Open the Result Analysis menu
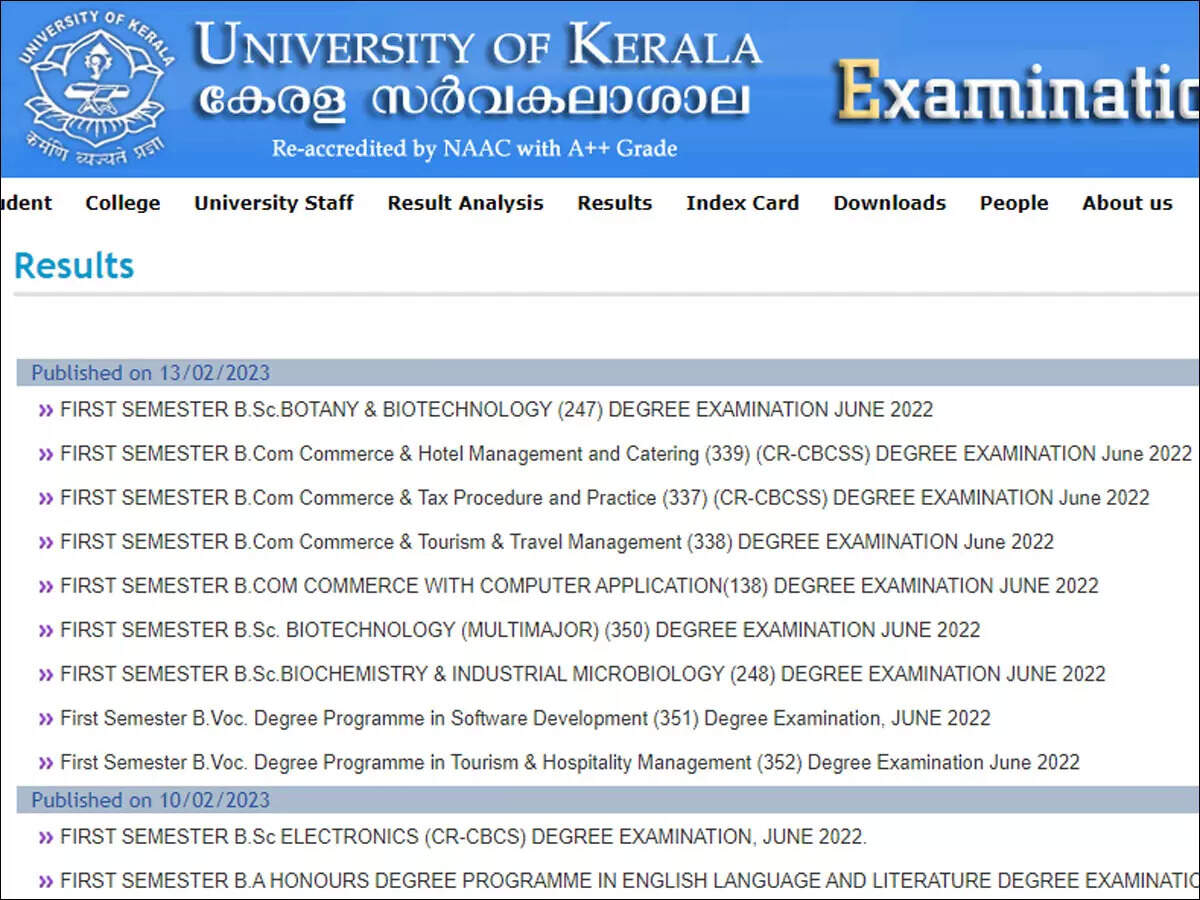 pos(466,203)
